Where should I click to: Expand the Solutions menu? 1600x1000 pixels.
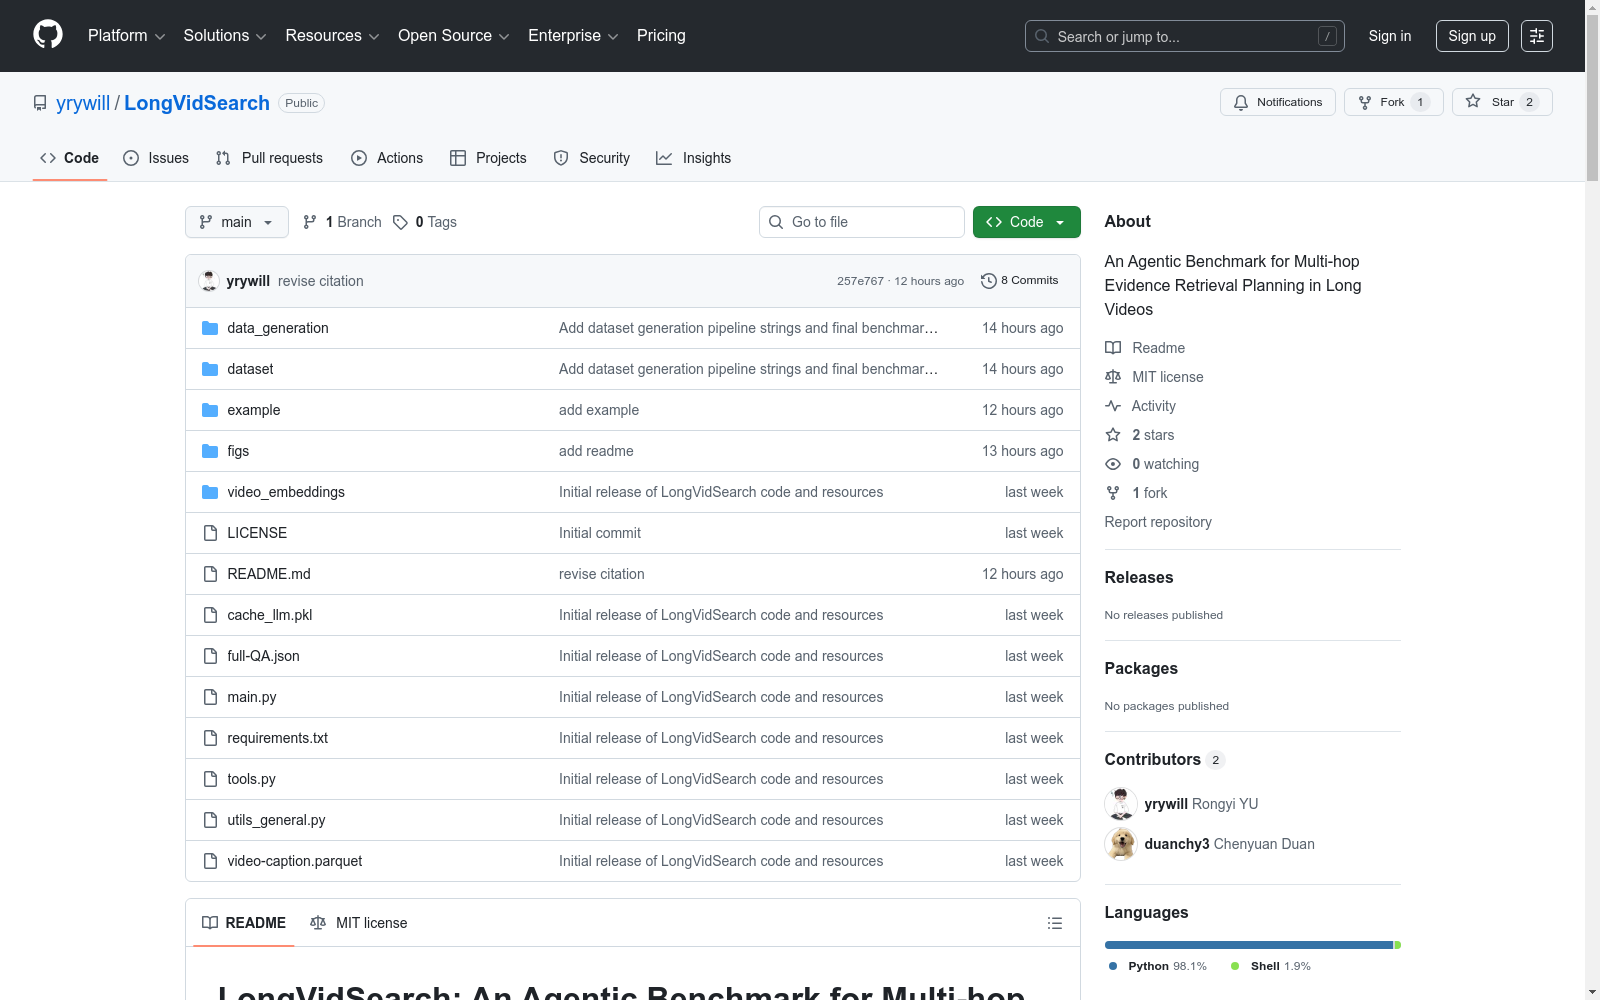pyautogui.click(x=225, y=36)
